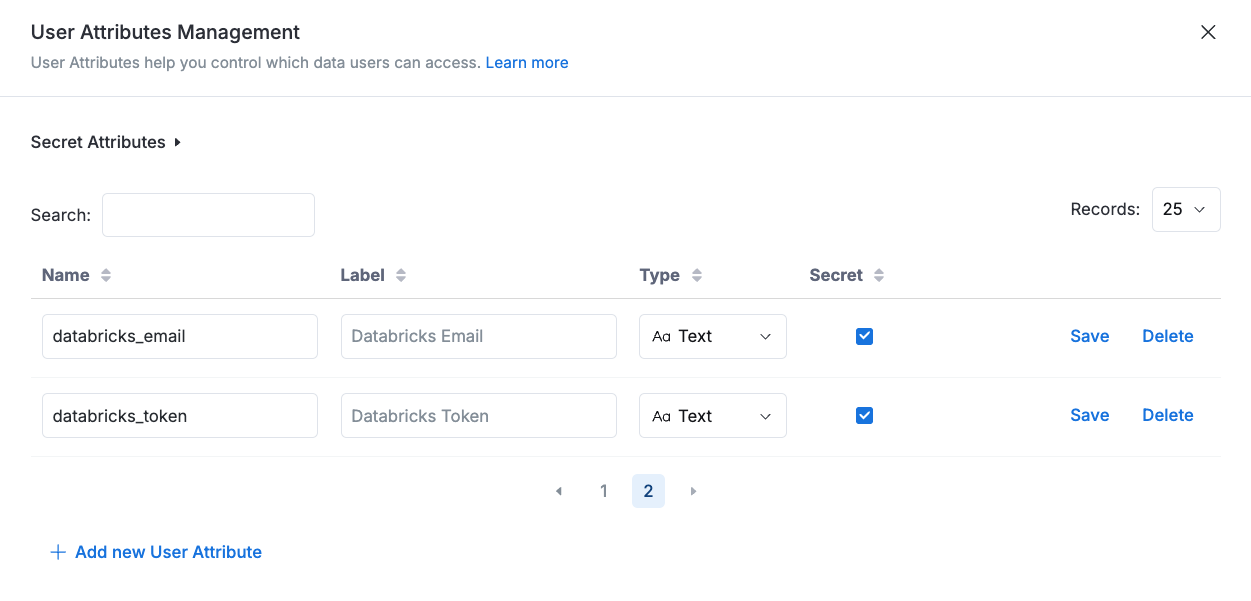Screen dimensions: 1251x601
Task: Open Records per page dropdown
Action: coord(1185,210)
